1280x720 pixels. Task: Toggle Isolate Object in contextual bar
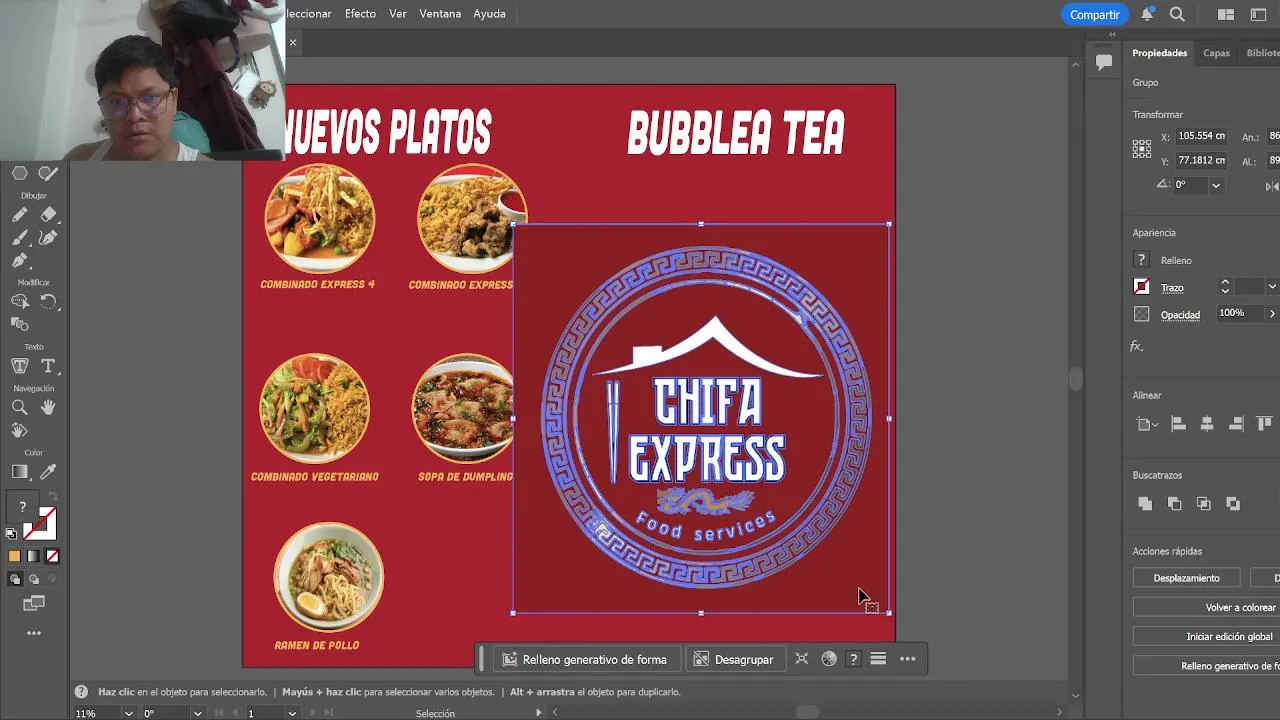[801, 659]
